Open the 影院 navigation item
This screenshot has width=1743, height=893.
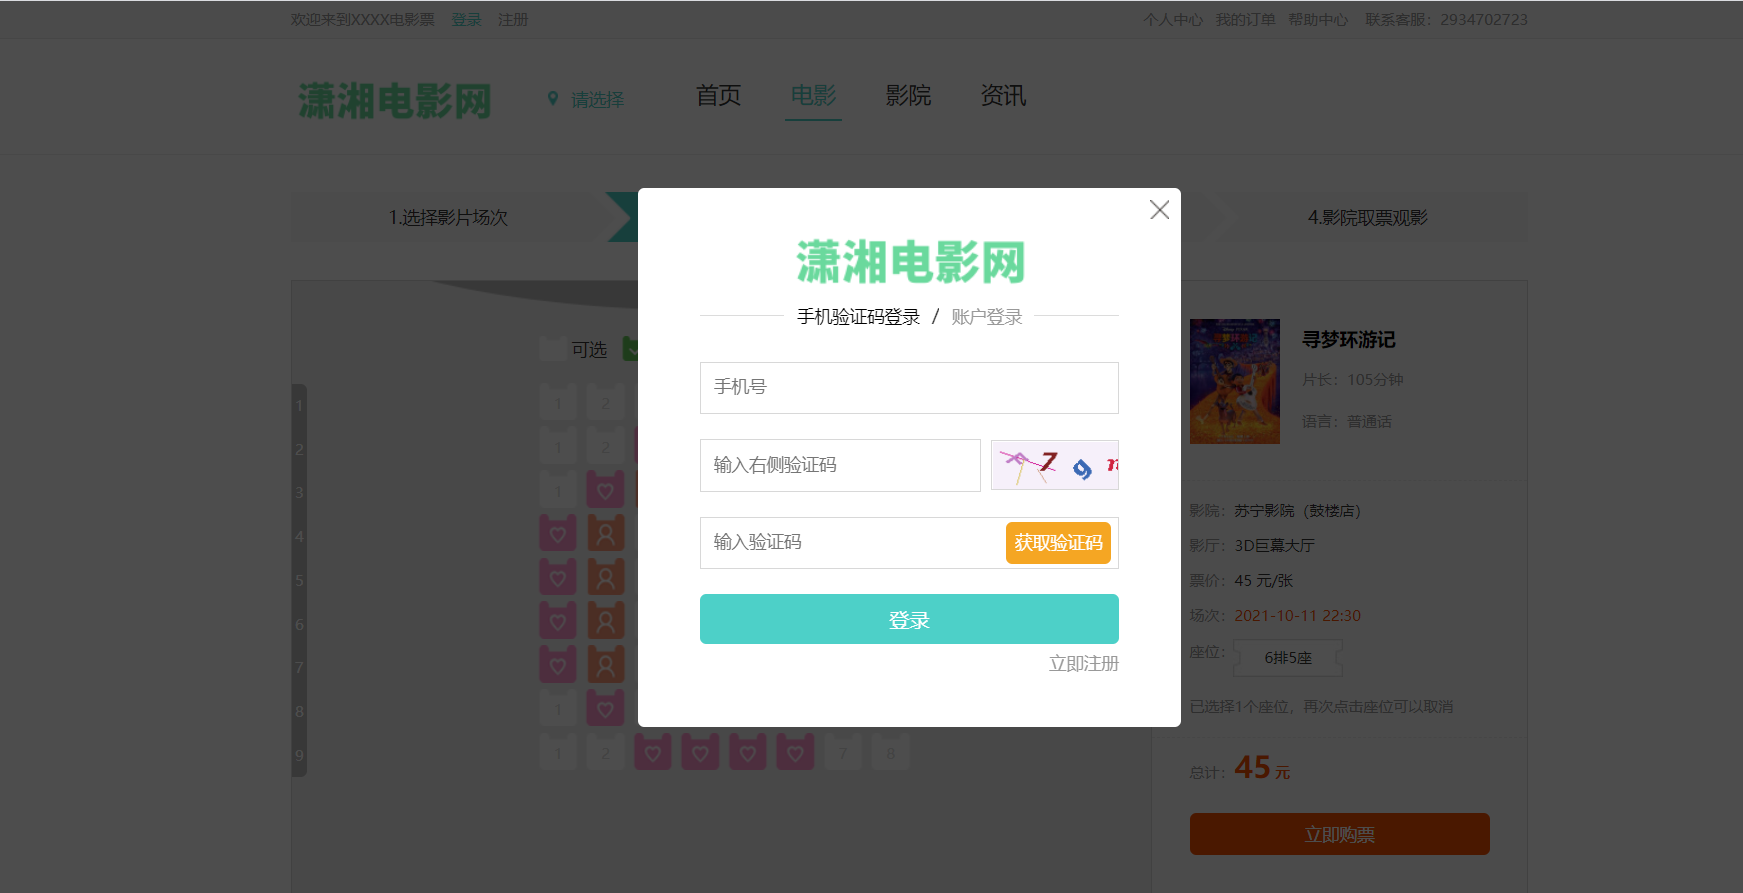908,96
